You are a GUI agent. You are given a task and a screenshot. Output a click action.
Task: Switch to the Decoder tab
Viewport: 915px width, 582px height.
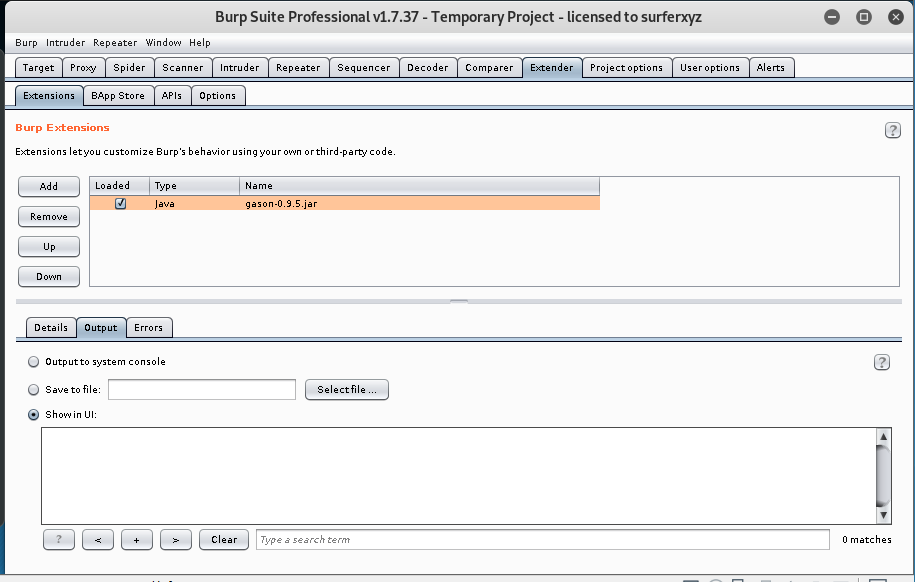[x=428, y=68]
